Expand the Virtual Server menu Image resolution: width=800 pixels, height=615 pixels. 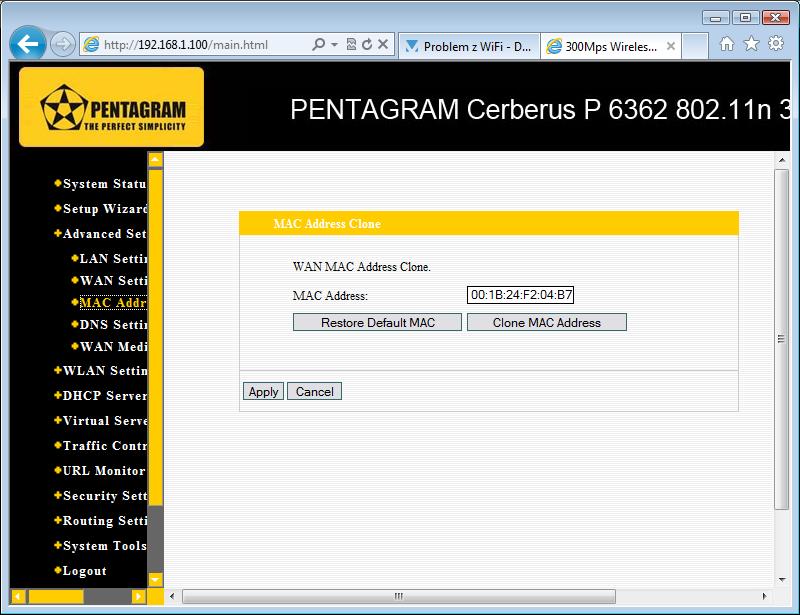click(104, 421)
